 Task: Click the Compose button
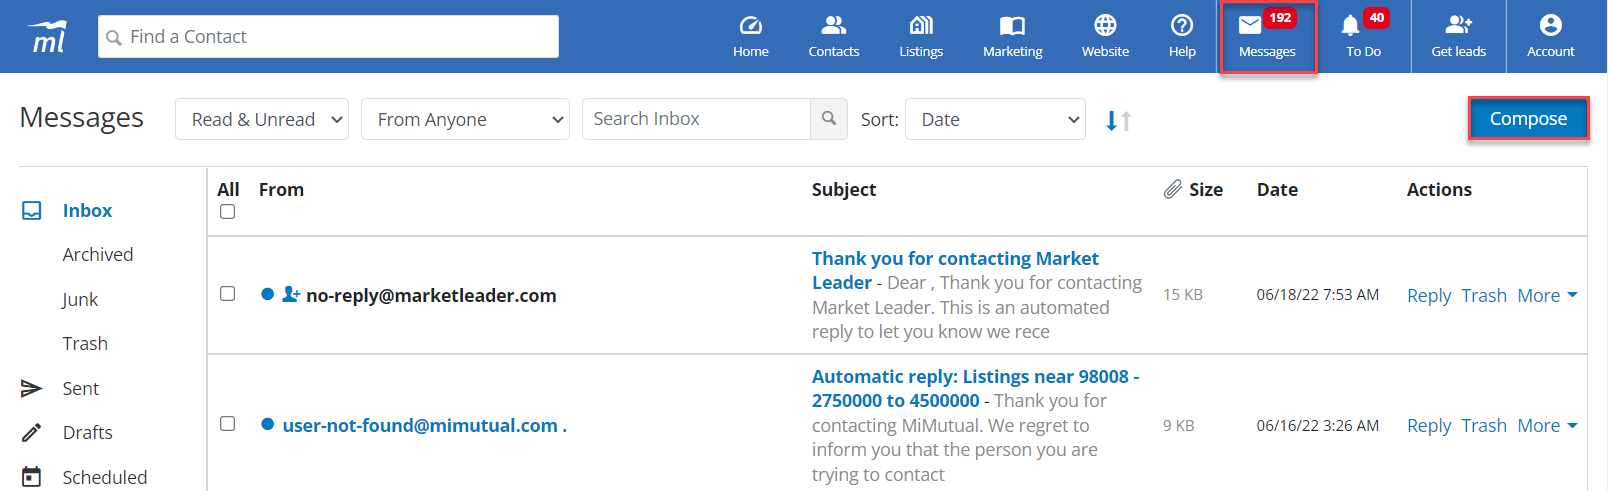coord(1528,119)
